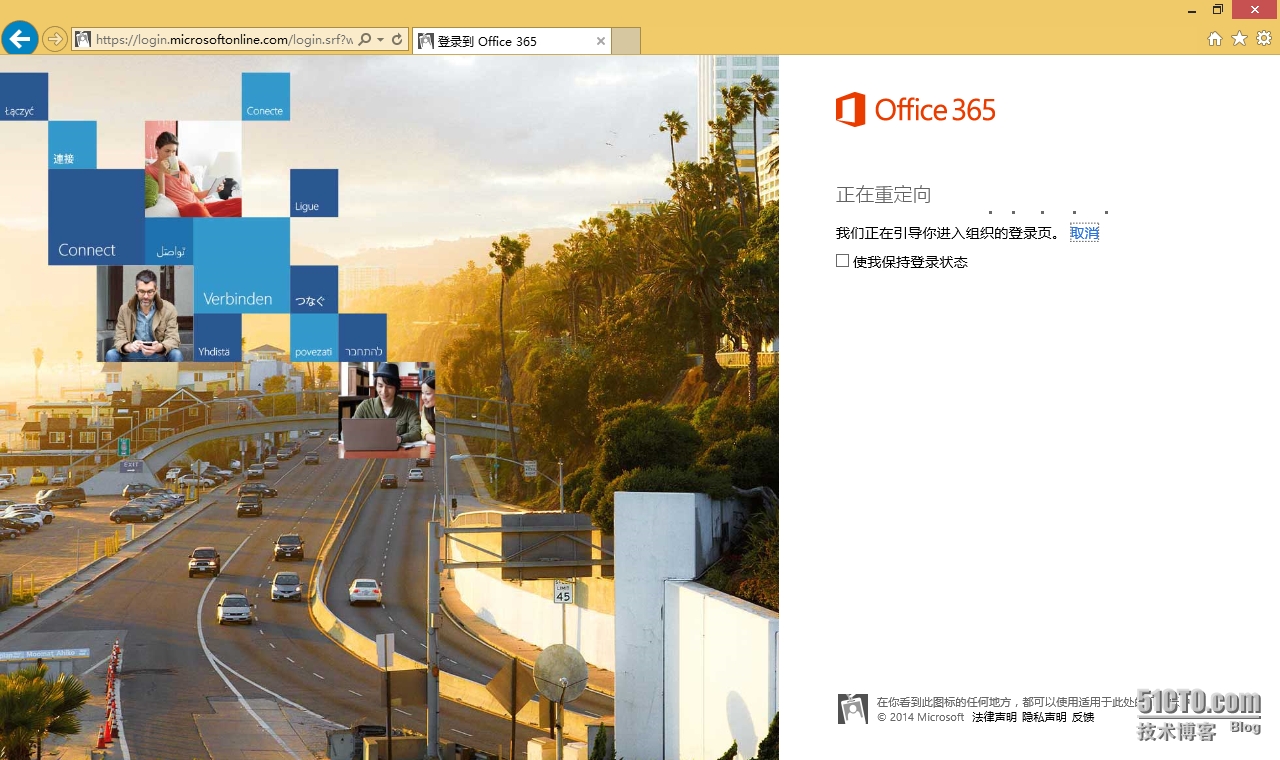1280x760 pixels.
Task: Close the 登录到 Office 365 tab
Action: coord(600,41)
